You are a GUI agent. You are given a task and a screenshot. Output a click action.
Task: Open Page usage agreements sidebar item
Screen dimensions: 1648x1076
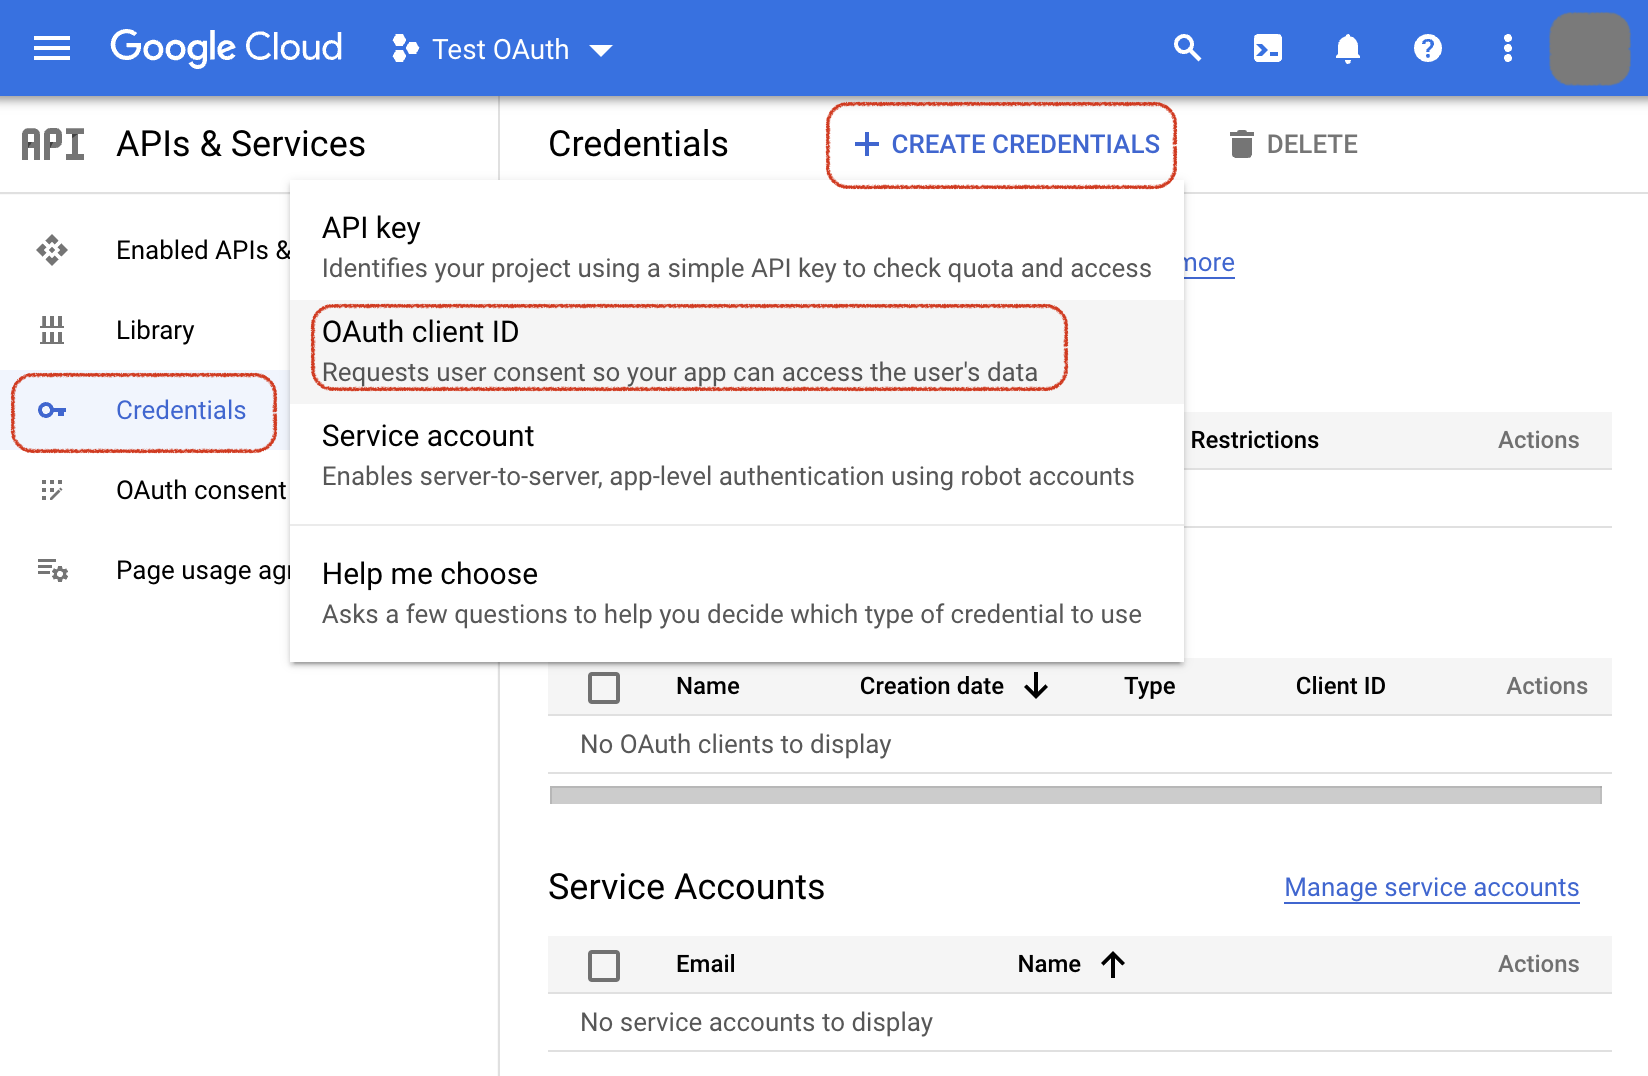146,570
